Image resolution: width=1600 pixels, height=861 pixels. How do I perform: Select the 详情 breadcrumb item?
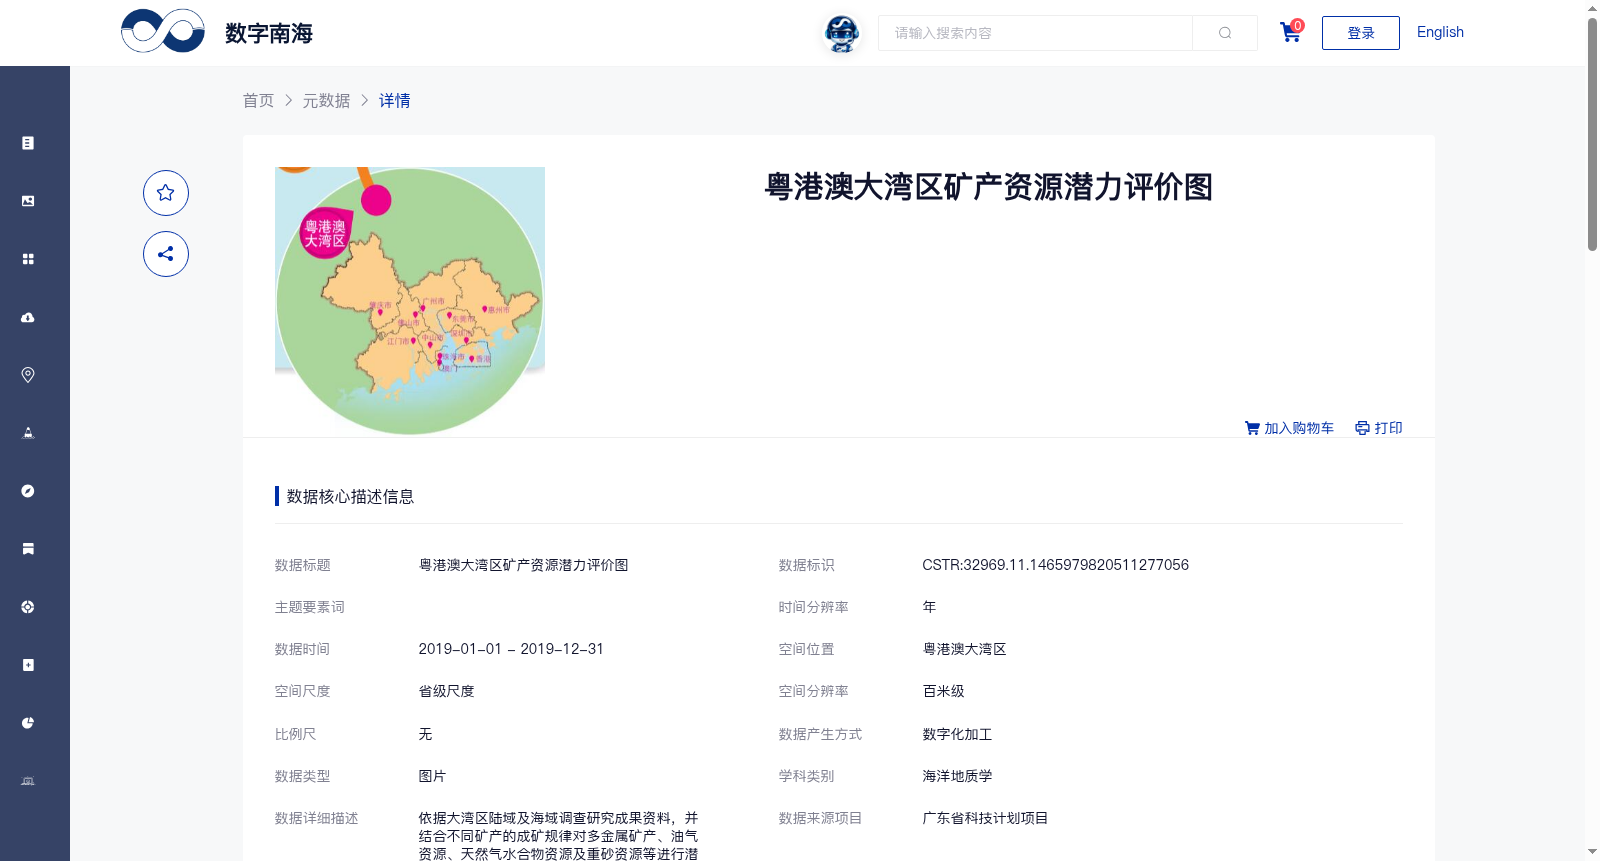pyautogui.click(x=394, y=100)
